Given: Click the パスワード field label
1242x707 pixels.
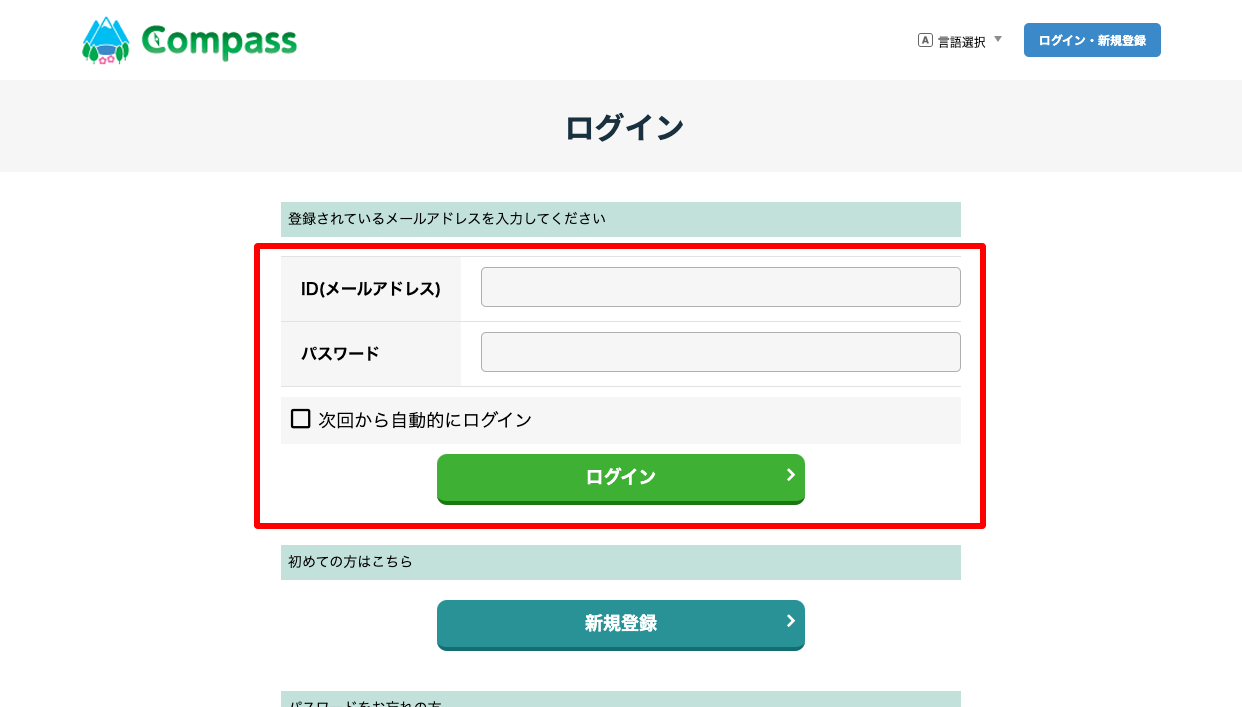Looking at the screenshot, I should (340, 353).
